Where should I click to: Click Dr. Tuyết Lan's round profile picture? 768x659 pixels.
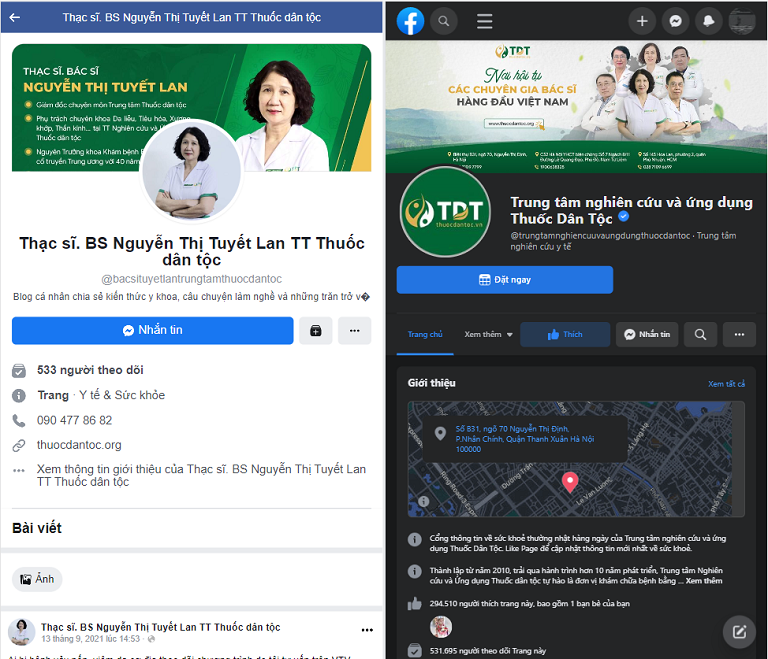click(x=191, y=171)
